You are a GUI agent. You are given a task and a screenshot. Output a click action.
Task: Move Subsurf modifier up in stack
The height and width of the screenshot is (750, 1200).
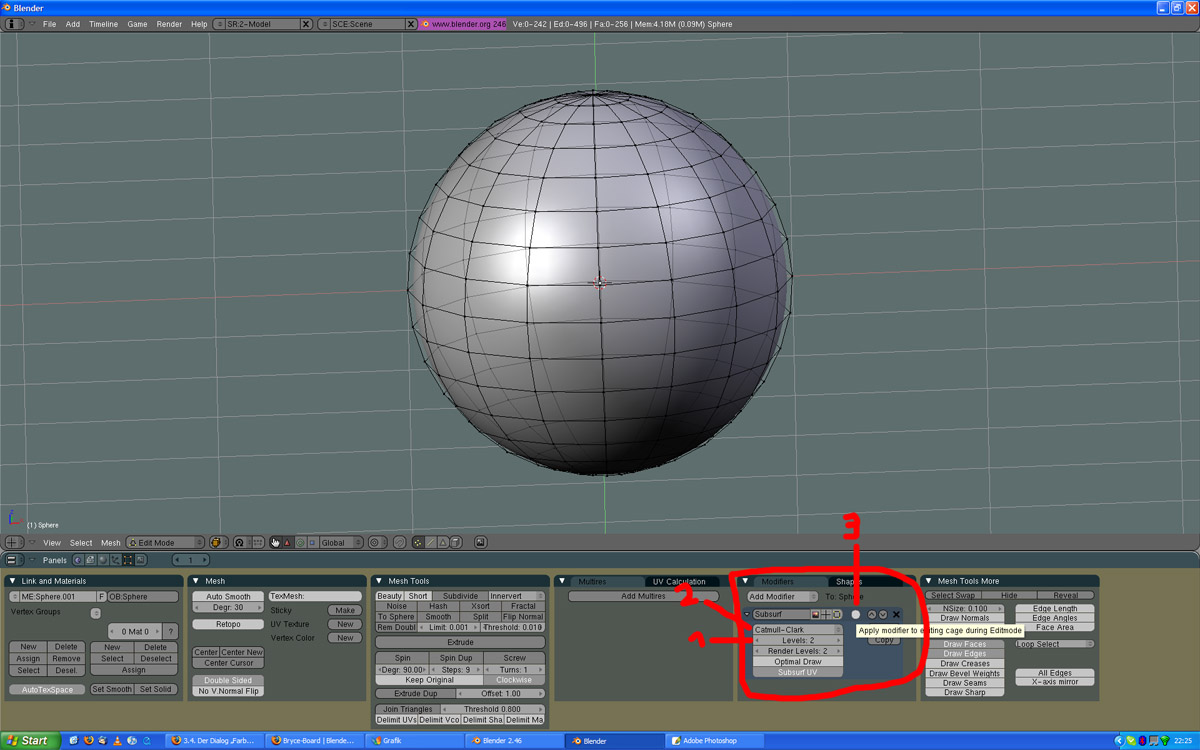coord(871,614)
